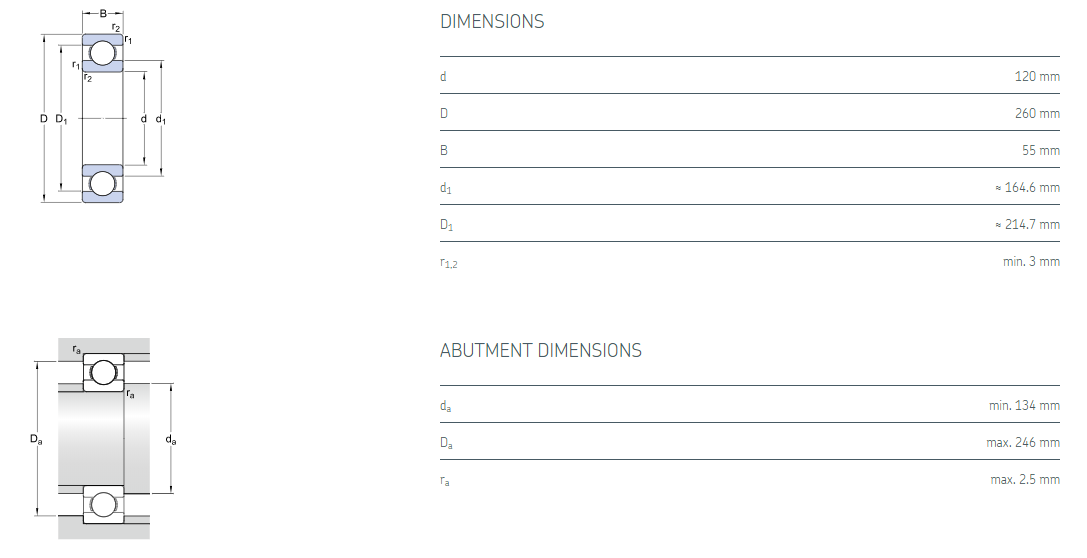Click the Da label on the abutment drawing

click(36, 439)
